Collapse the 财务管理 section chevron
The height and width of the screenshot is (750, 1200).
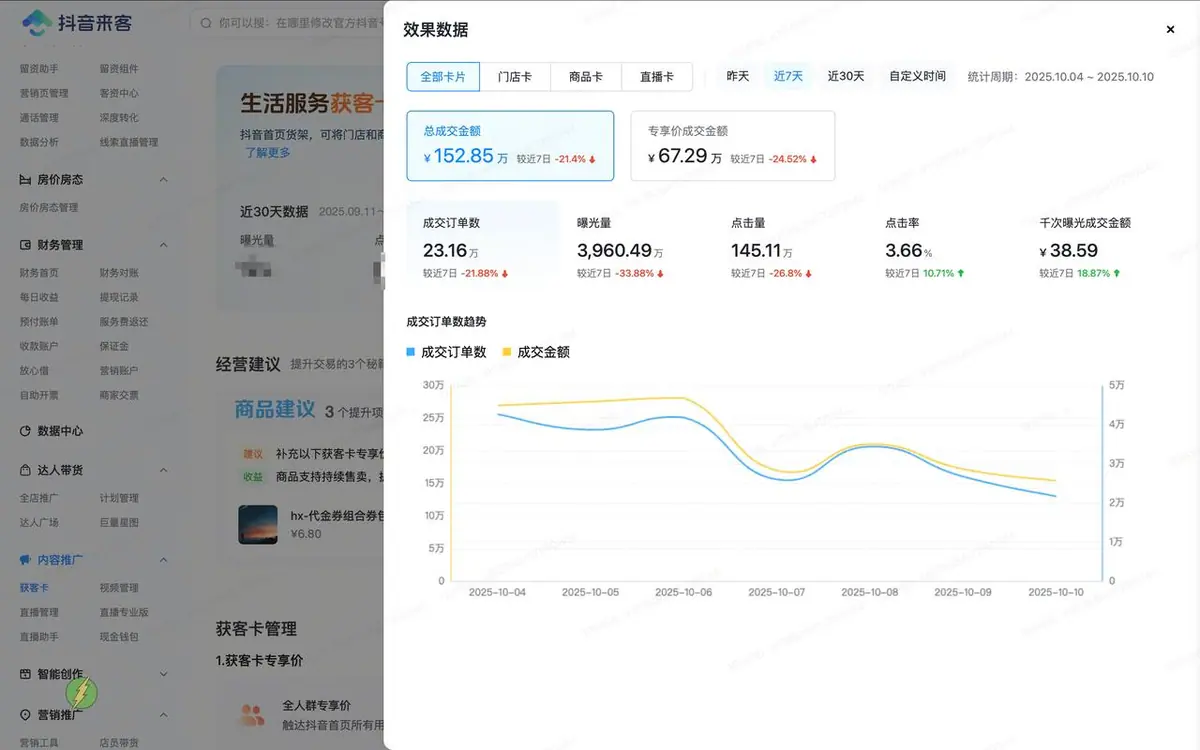164,245
